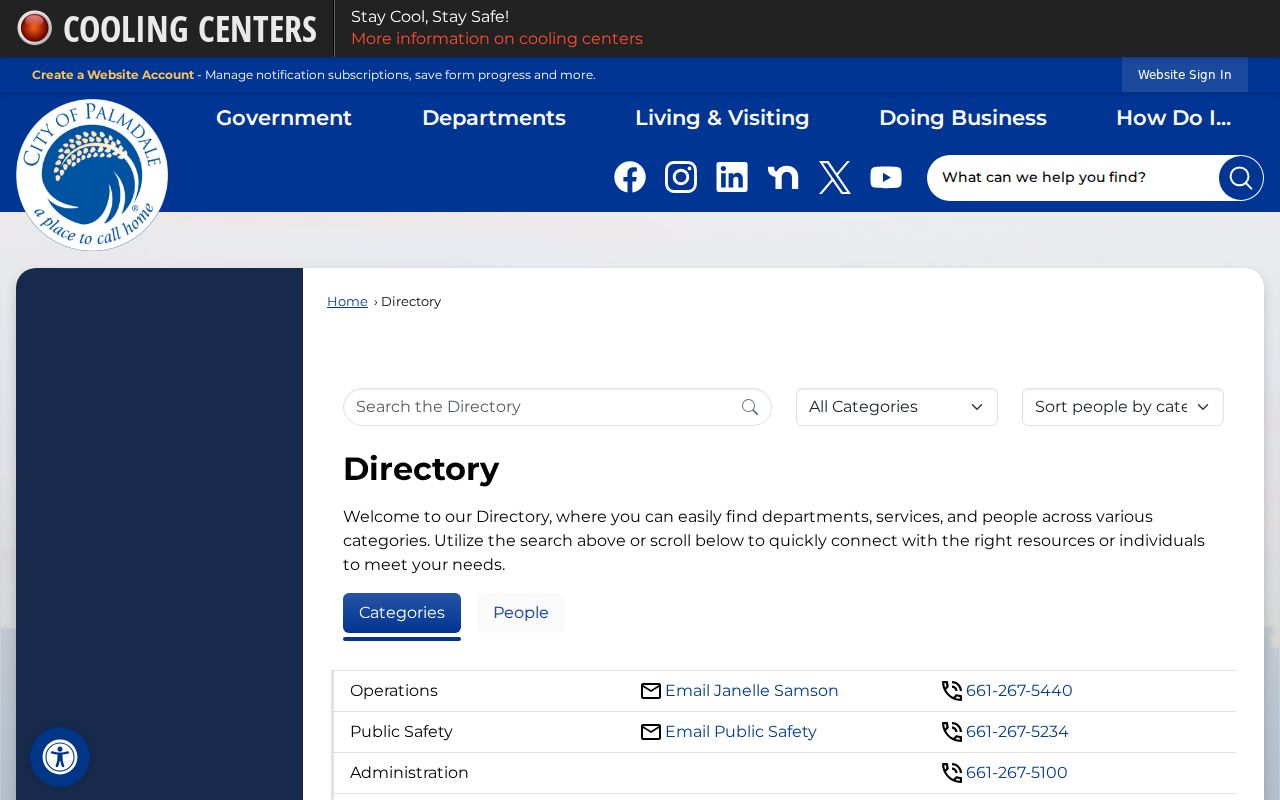Click the phone icon beside 661-267-5100
Viewport: 1280px width, 800px height.
(x=952, y=773)
